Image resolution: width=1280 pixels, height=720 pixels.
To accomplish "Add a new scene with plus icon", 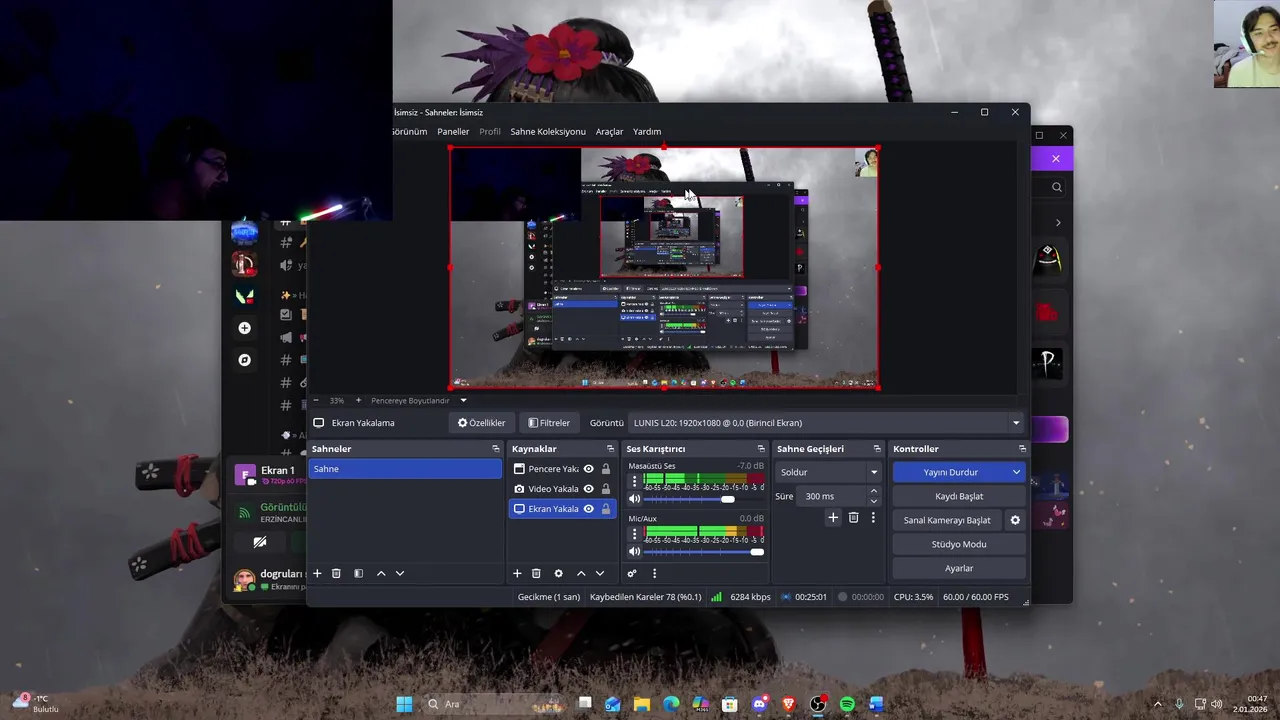I will coord(317,573).
